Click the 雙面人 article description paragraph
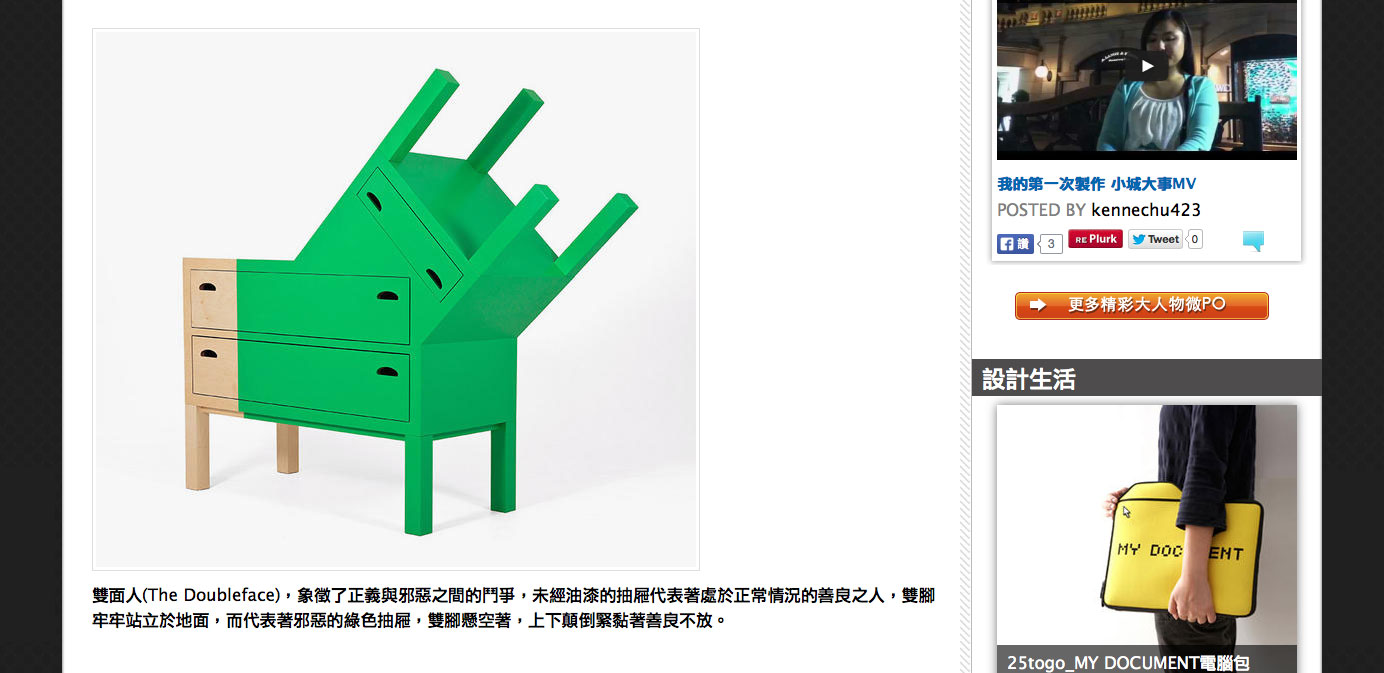Image resolution: width=1384 pixels, height=673 pixels. 513,608
